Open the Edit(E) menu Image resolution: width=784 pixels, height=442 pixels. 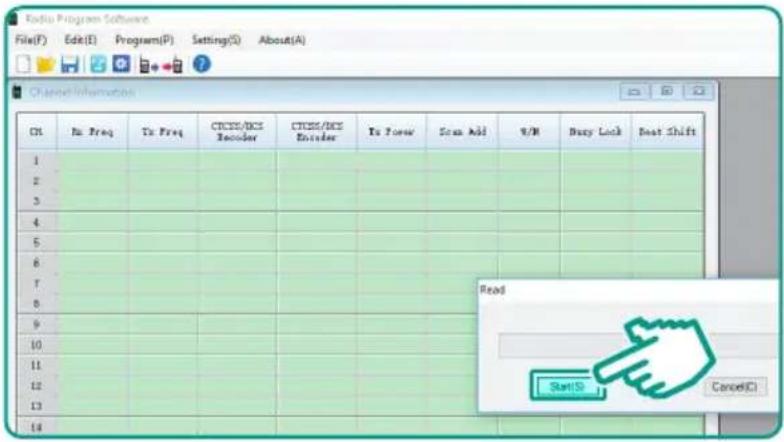[x=80, y=40]
